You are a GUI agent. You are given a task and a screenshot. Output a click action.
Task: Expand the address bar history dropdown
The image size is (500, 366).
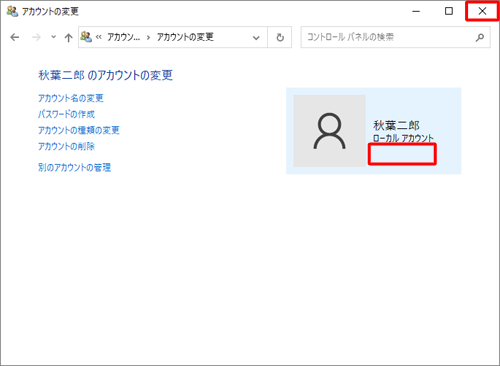click(256, 37)
